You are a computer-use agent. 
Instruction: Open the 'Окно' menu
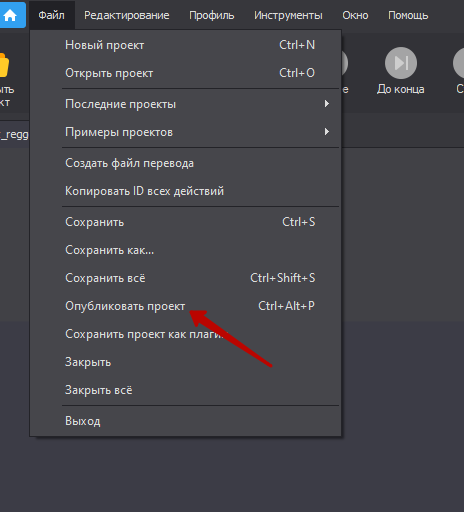pyautogui.click(x=355, y=15)
